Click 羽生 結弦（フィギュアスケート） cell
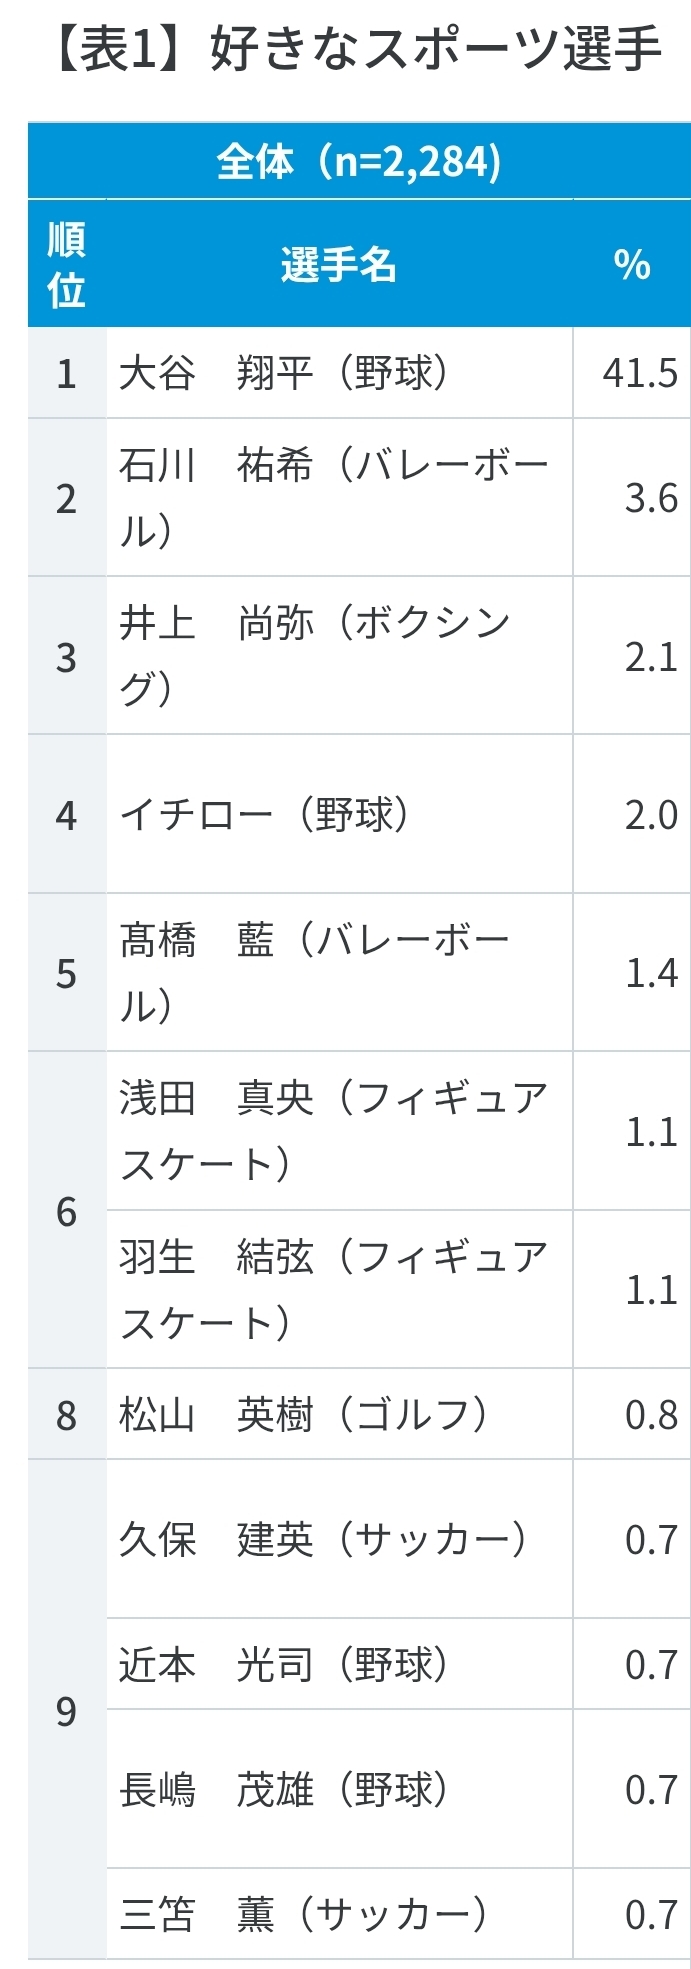This screenshot has height=1969, width=691. (x=334, y=1289)
